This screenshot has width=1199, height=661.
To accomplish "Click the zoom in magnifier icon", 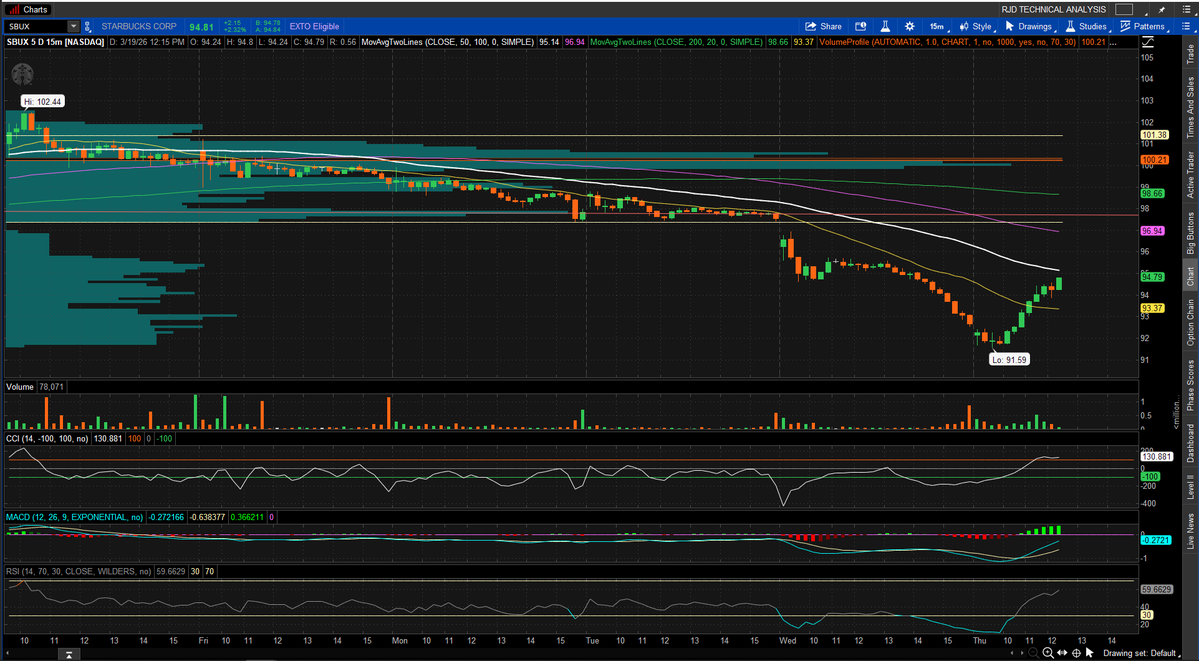I will pyautogui.click(x=1048, y=653).
